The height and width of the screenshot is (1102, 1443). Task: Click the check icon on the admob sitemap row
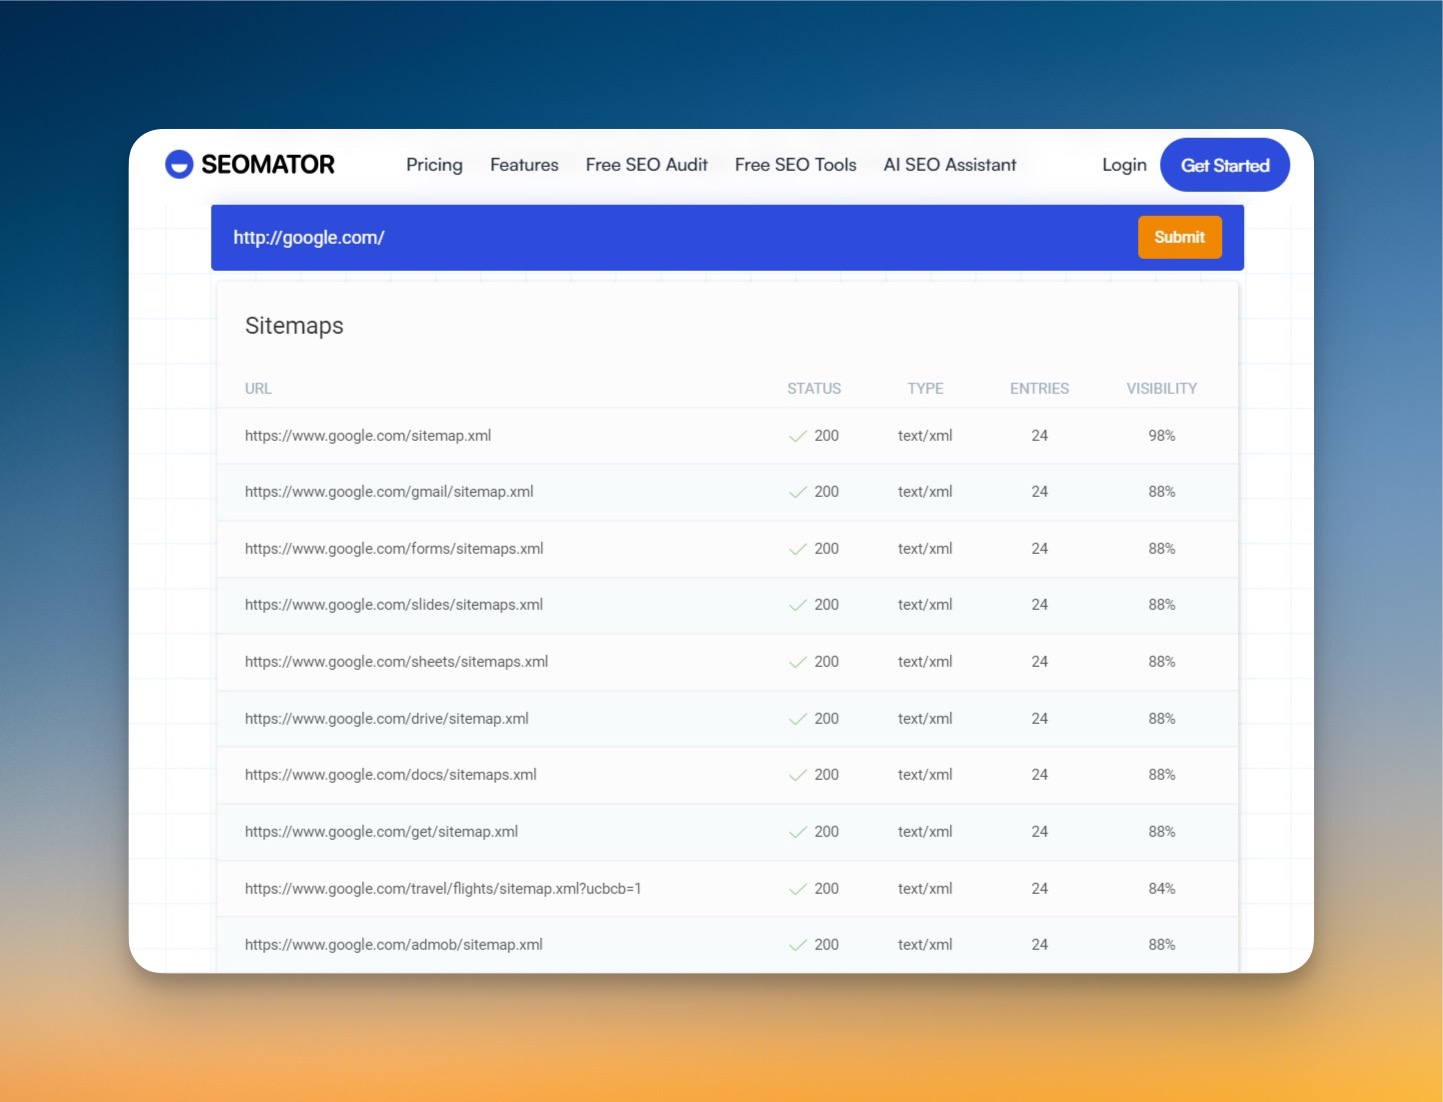coord(796,944)
